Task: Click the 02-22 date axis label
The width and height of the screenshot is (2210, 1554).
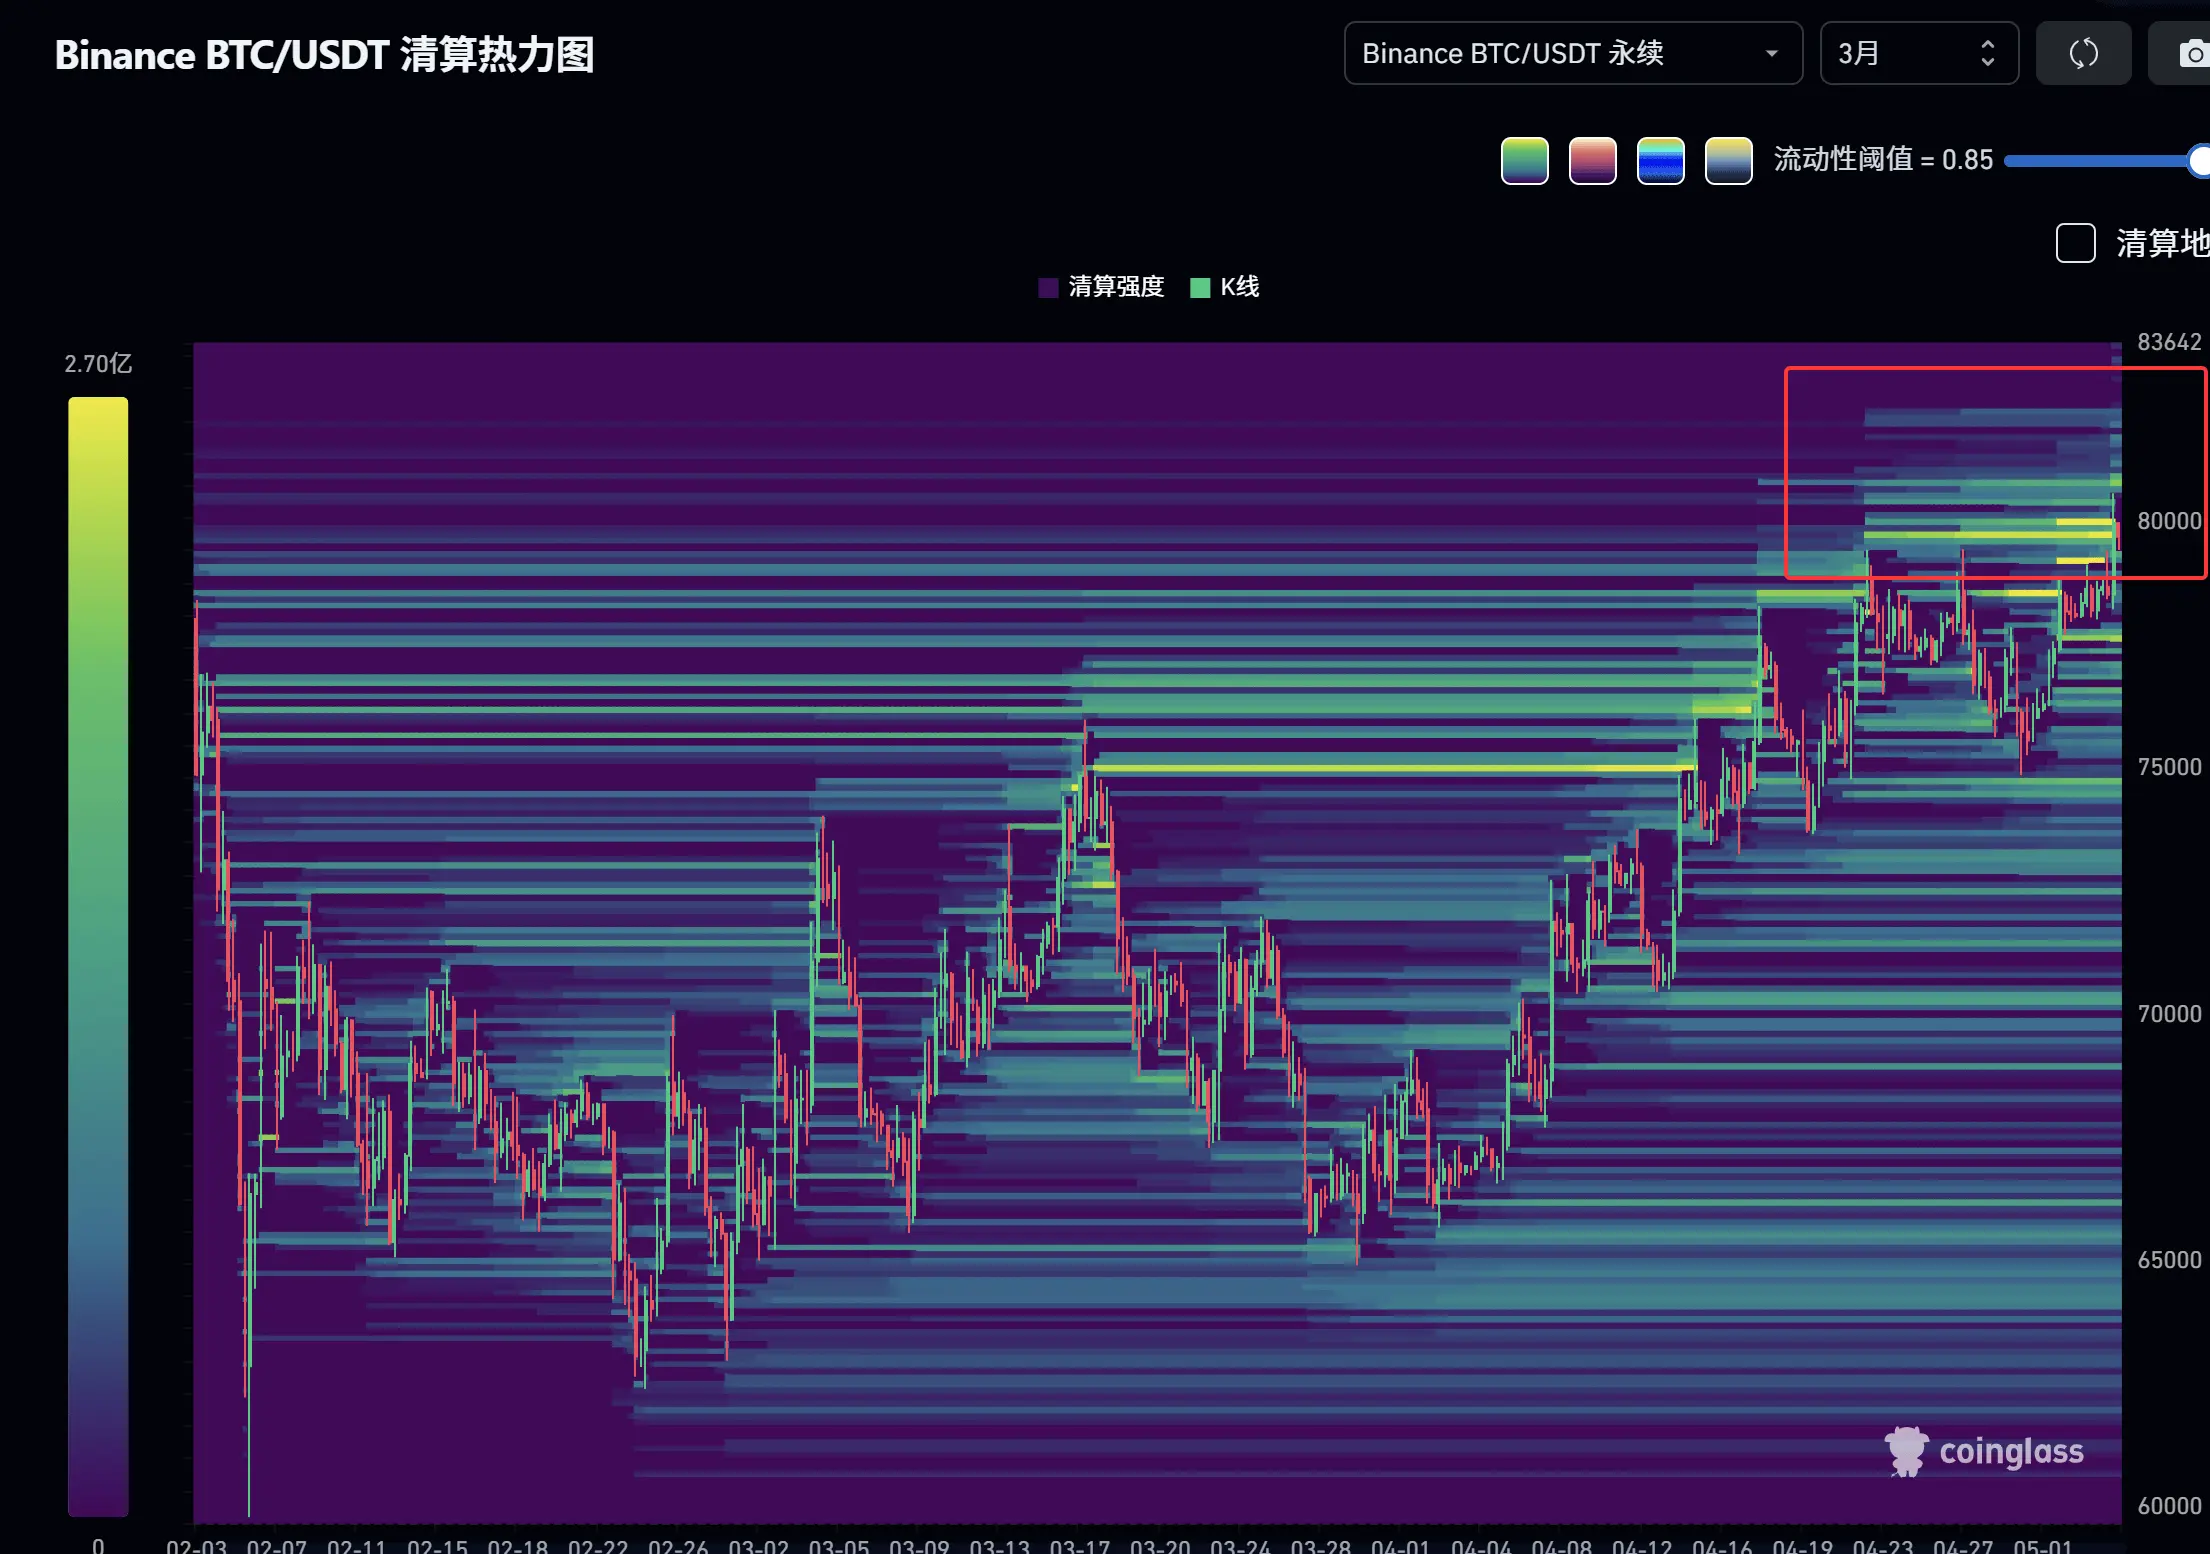Action: click(x=598, y=1545)
